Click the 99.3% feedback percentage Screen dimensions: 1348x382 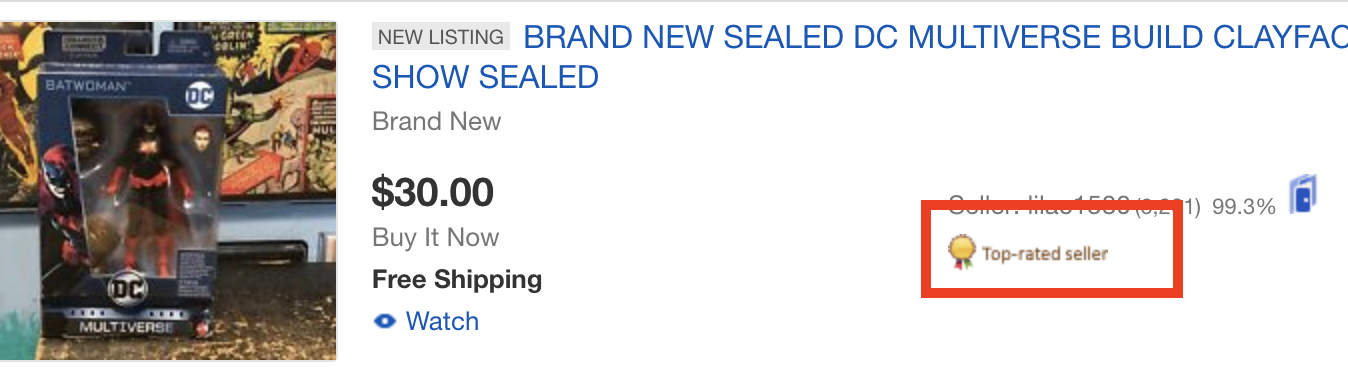(x=1244, y=207)
